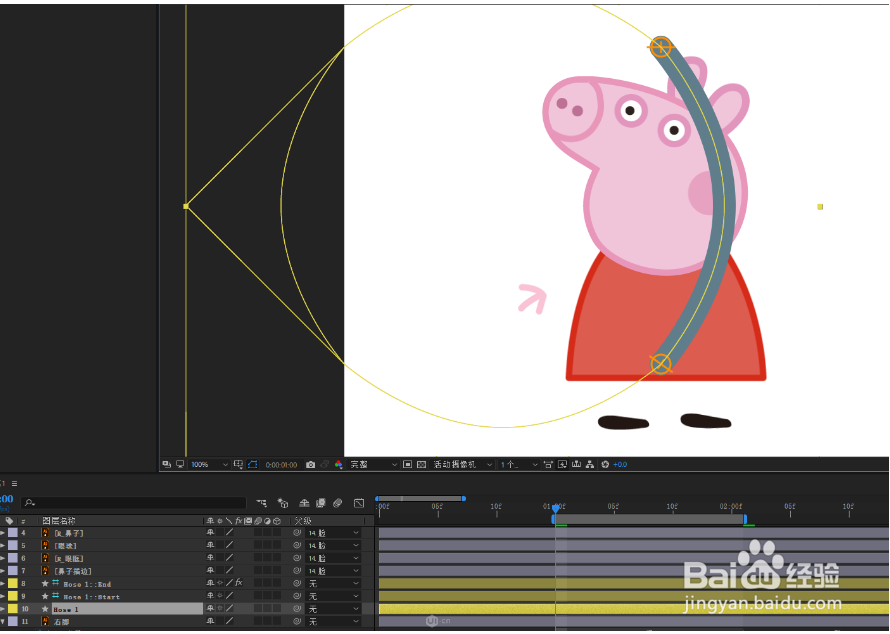Screen dimensions: 890x634
Task: Click the Hose 1 layer name field
Action: point(128,609)
